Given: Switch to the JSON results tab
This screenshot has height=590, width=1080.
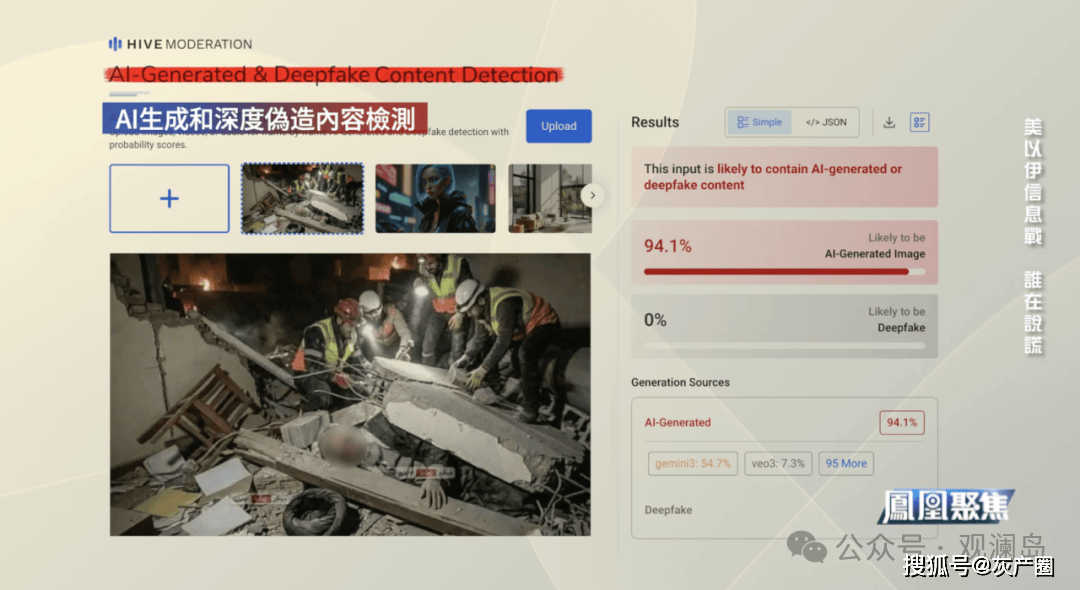Looking at the screenshot, I should (x=826, y=123).
